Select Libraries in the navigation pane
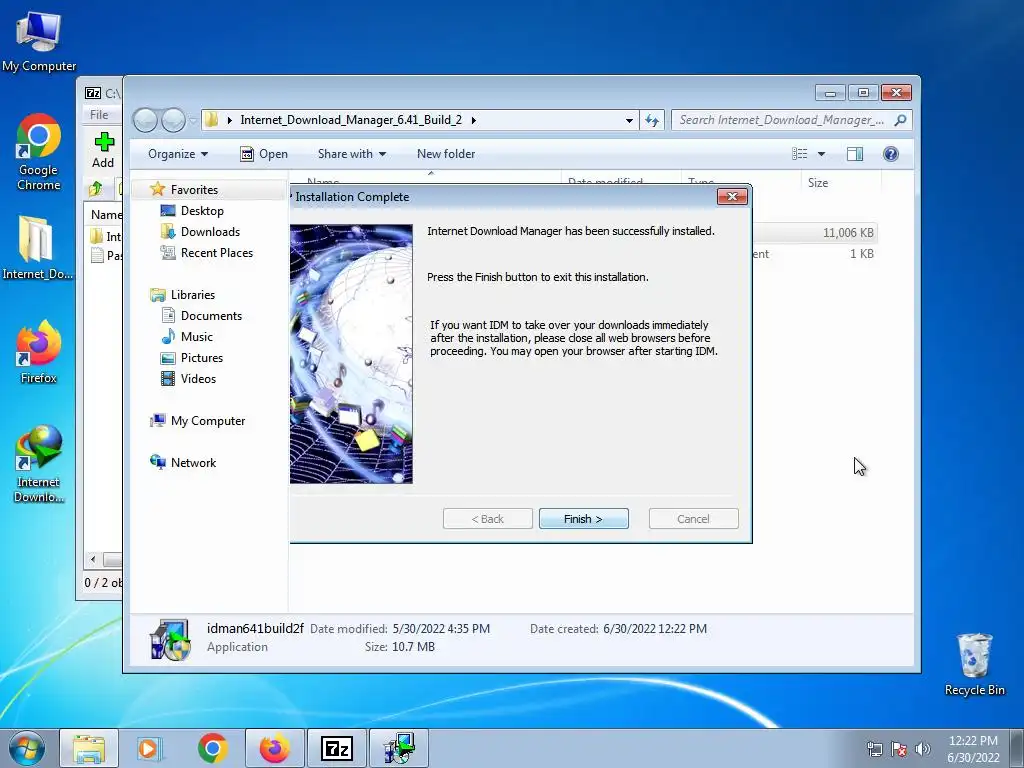Image resolution: width=1024 pixels, height=768 pixels. 193,295
